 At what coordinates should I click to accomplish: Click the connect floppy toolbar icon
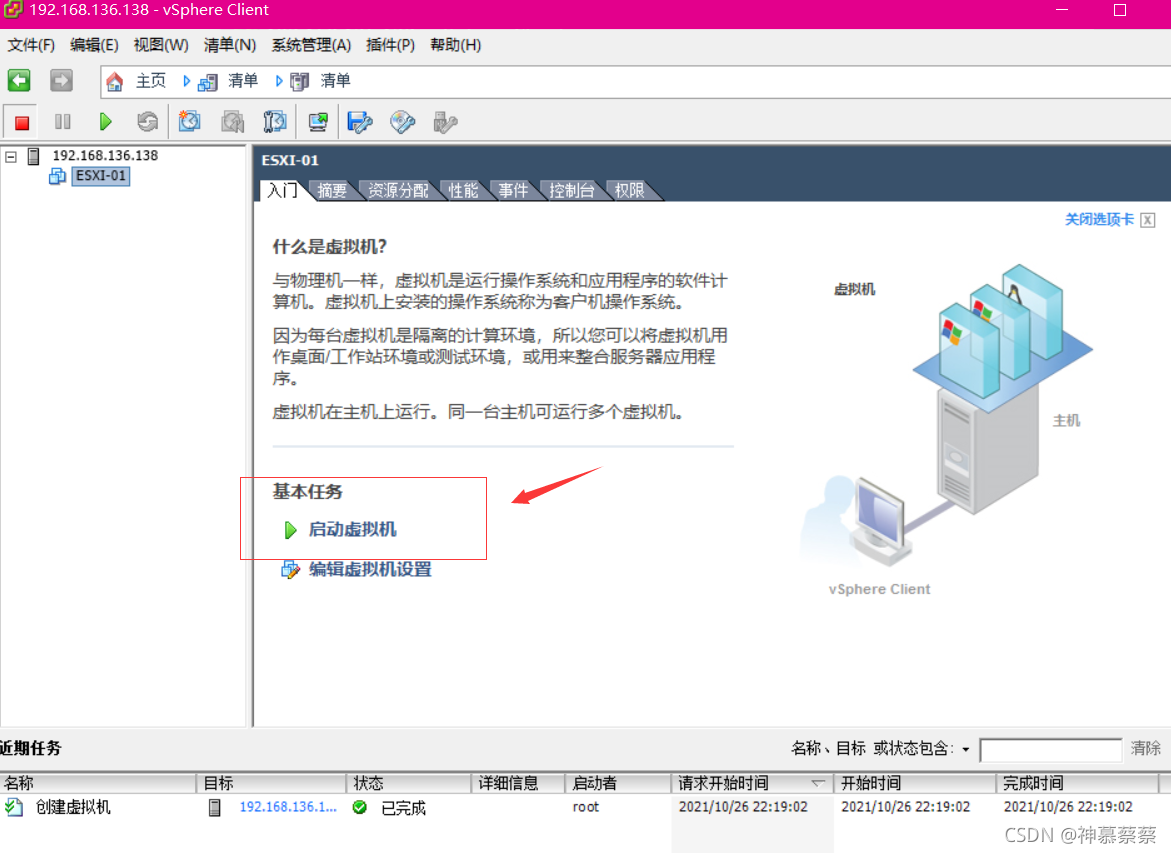point(360,122)
